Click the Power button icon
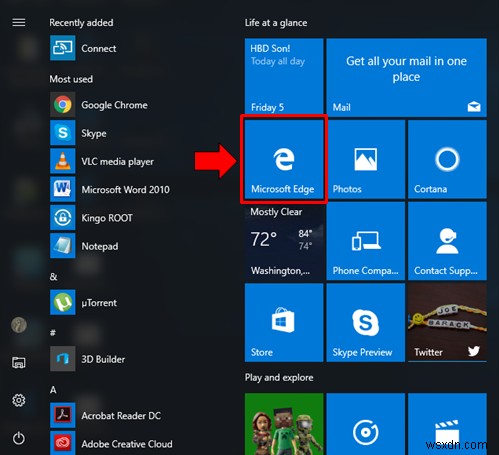This screenshot has width=499, height=455. coord(19,438)
